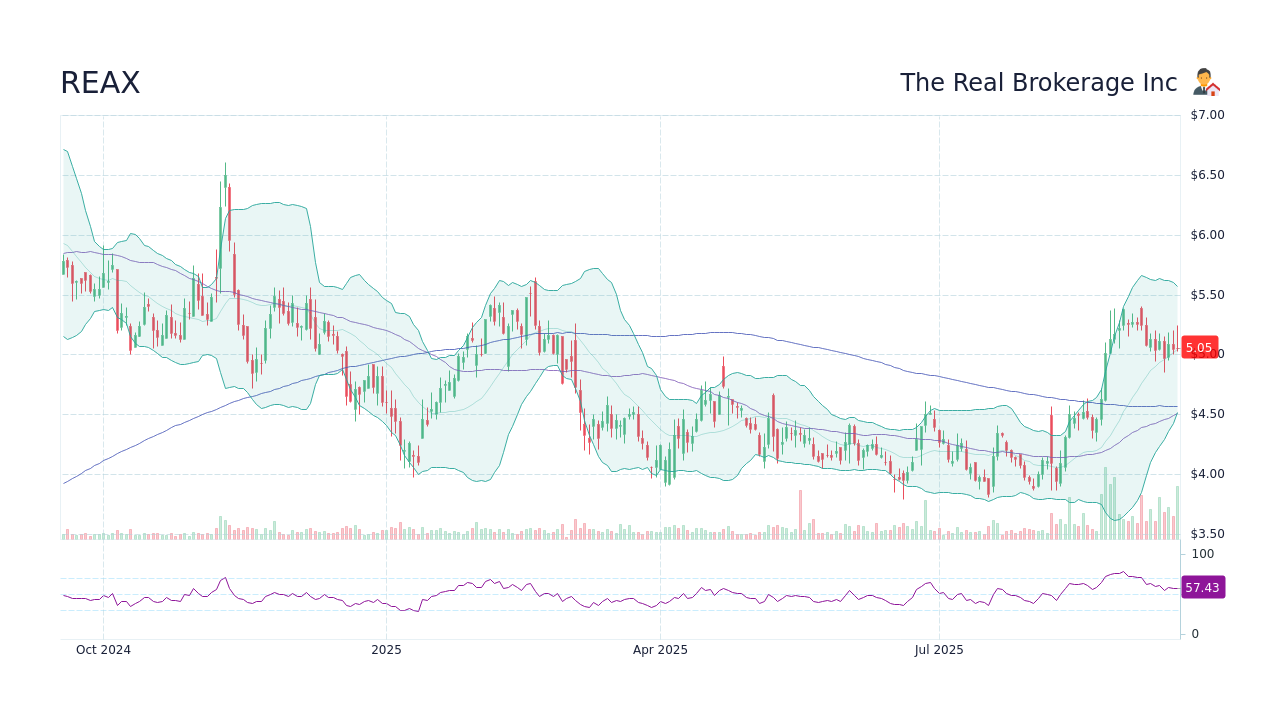
Task: Click the 2025 label on the time axis
Action: click(384, 649)
